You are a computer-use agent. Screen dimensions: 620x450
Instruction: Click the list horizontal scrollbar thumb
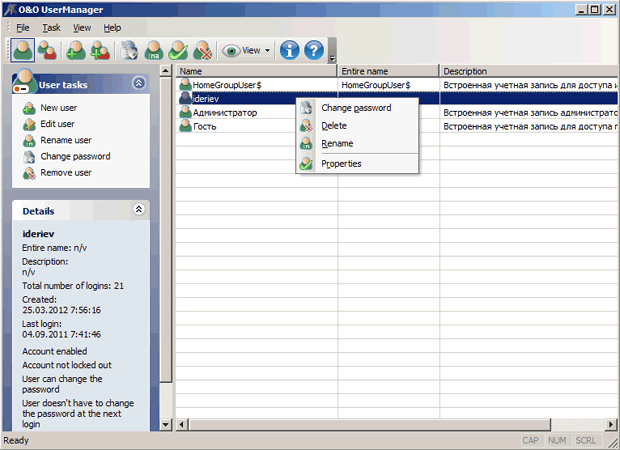click(x=369, y=425)
